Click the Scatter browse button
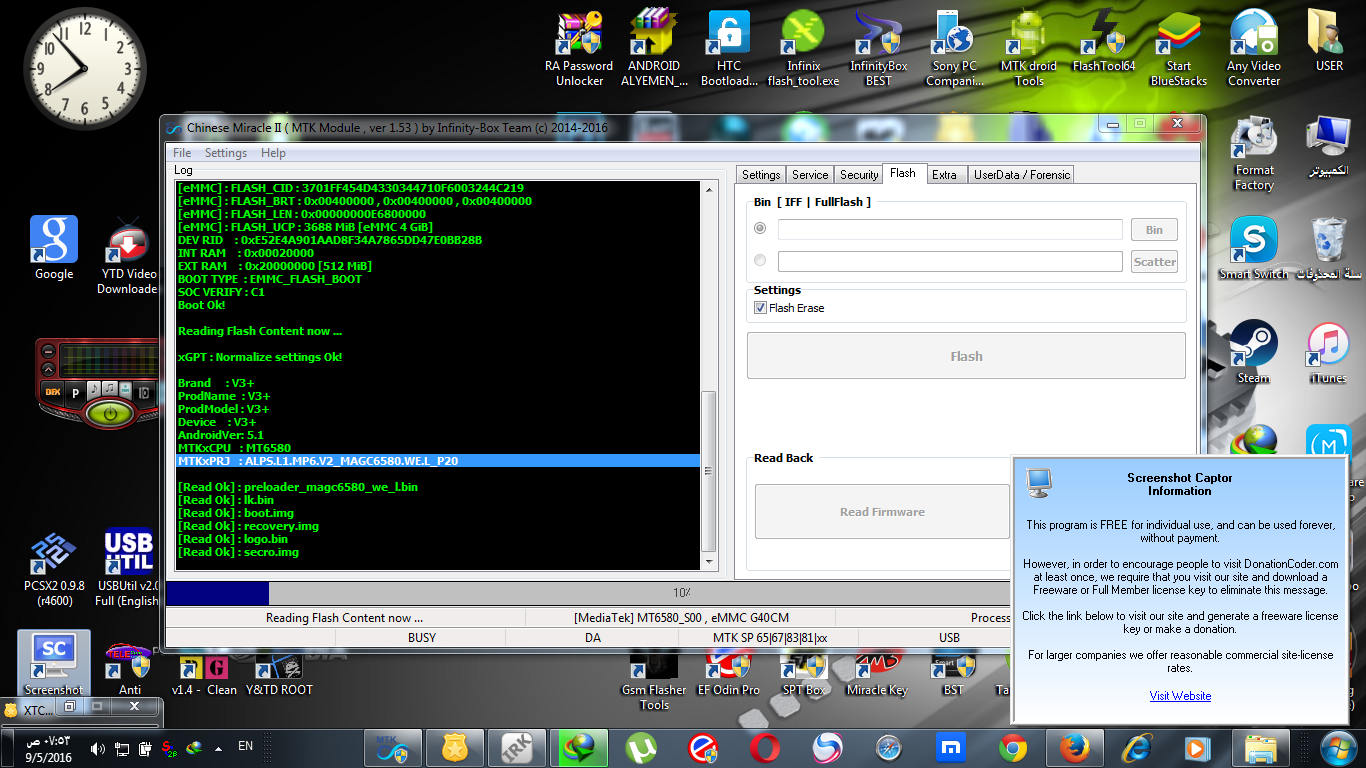The width and height of the screenshot is (1366, 768). coord(1154,262)
